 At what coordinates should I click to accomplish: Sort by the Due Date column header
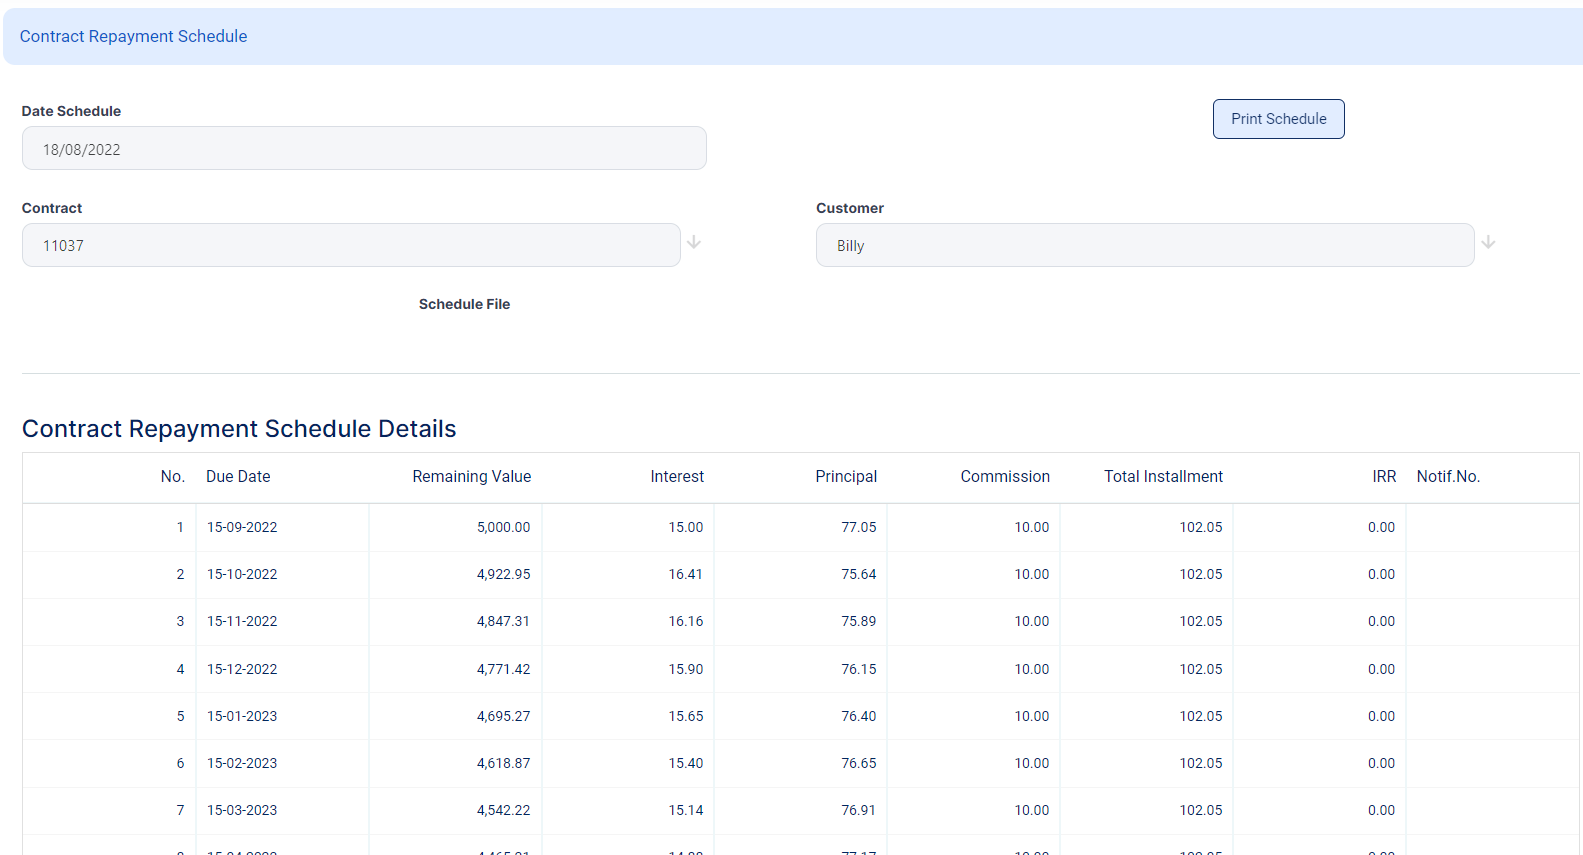tap(238, 477)
